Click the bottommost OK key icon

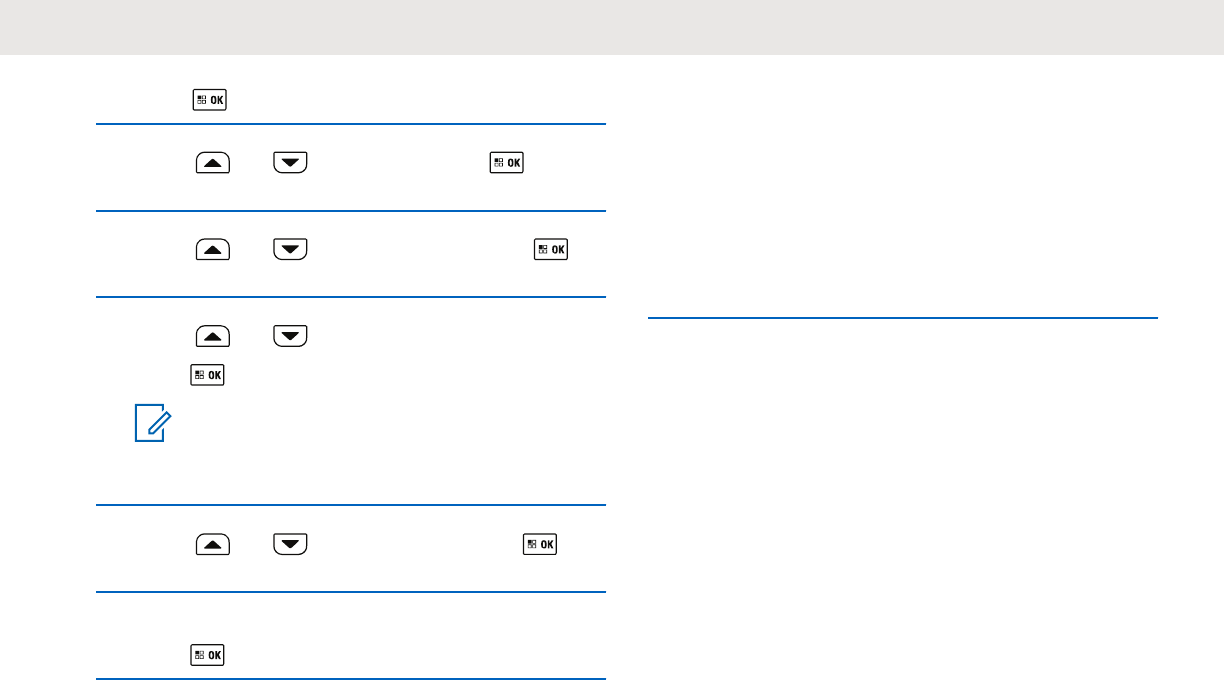click(209, 655)
